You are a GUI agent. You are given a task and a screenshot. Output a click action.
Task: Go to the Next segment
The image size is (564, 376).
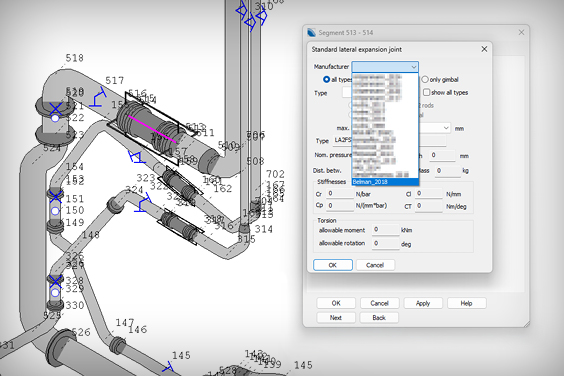pos(336,318)
